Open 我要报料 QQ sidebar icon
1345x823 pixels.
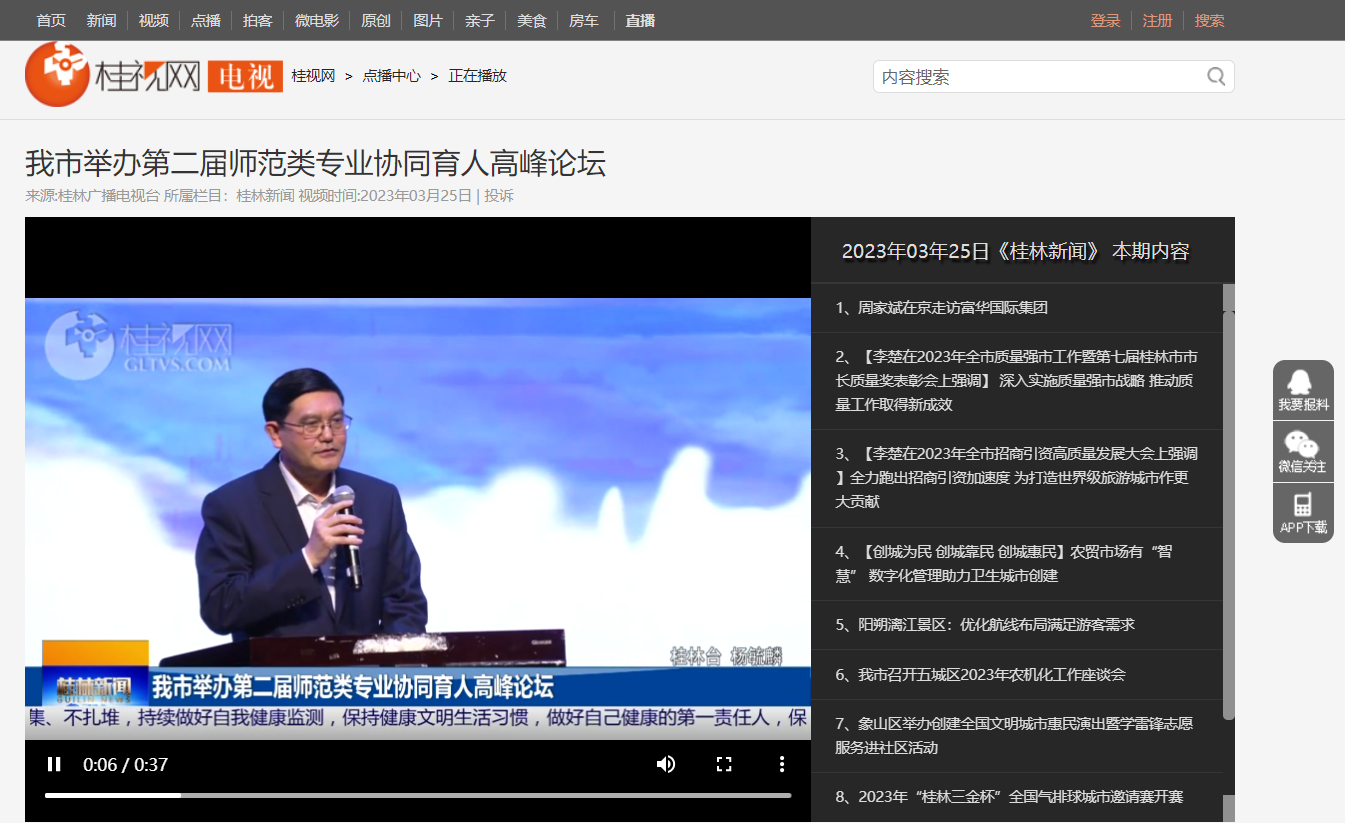click(x=1302, y=389)
